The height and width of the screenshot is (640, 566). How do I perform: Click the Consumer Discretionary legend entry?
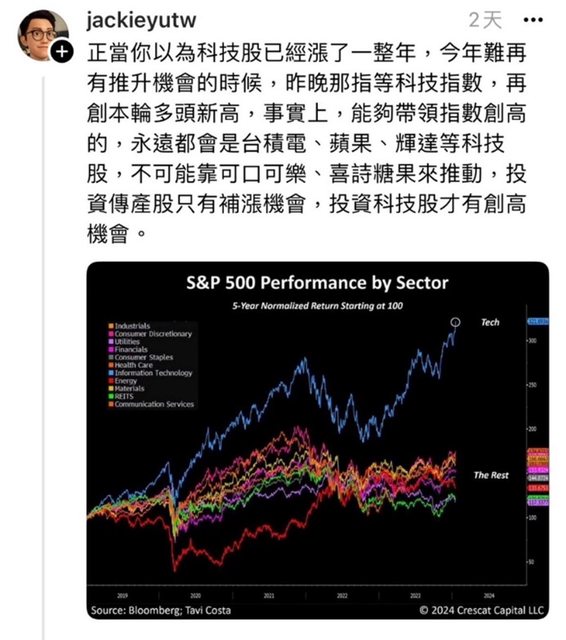point(150,333)
